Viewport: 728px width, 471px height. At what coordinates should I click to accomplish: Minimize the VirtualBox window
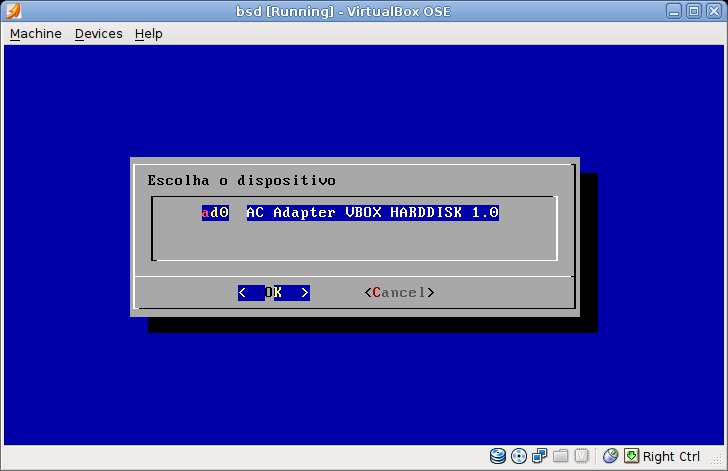click(x=674, y=11)
